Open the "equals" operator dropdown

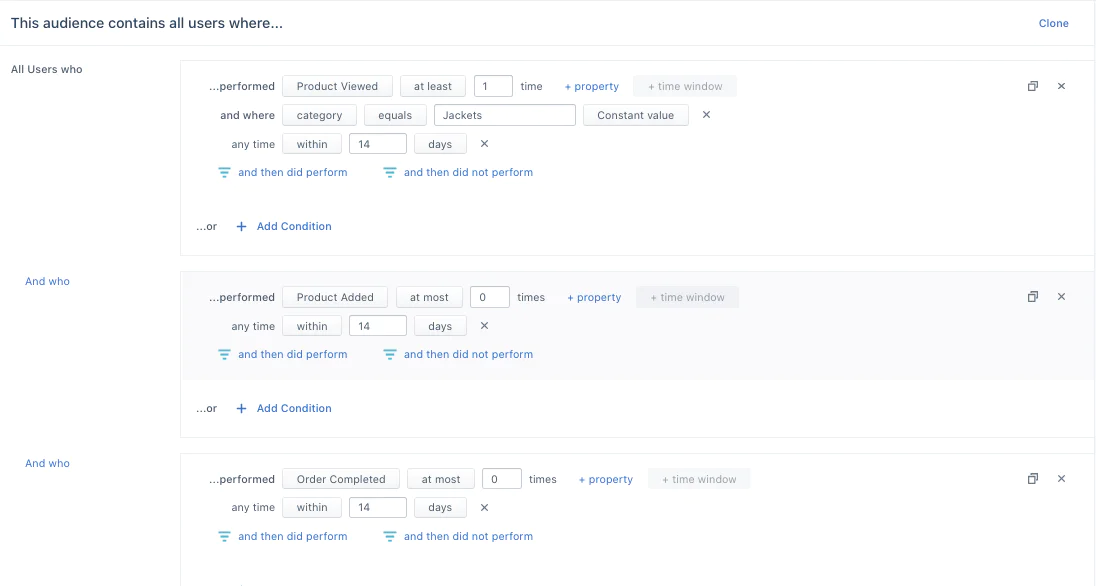pyautogui.click(x=395, y=115)
